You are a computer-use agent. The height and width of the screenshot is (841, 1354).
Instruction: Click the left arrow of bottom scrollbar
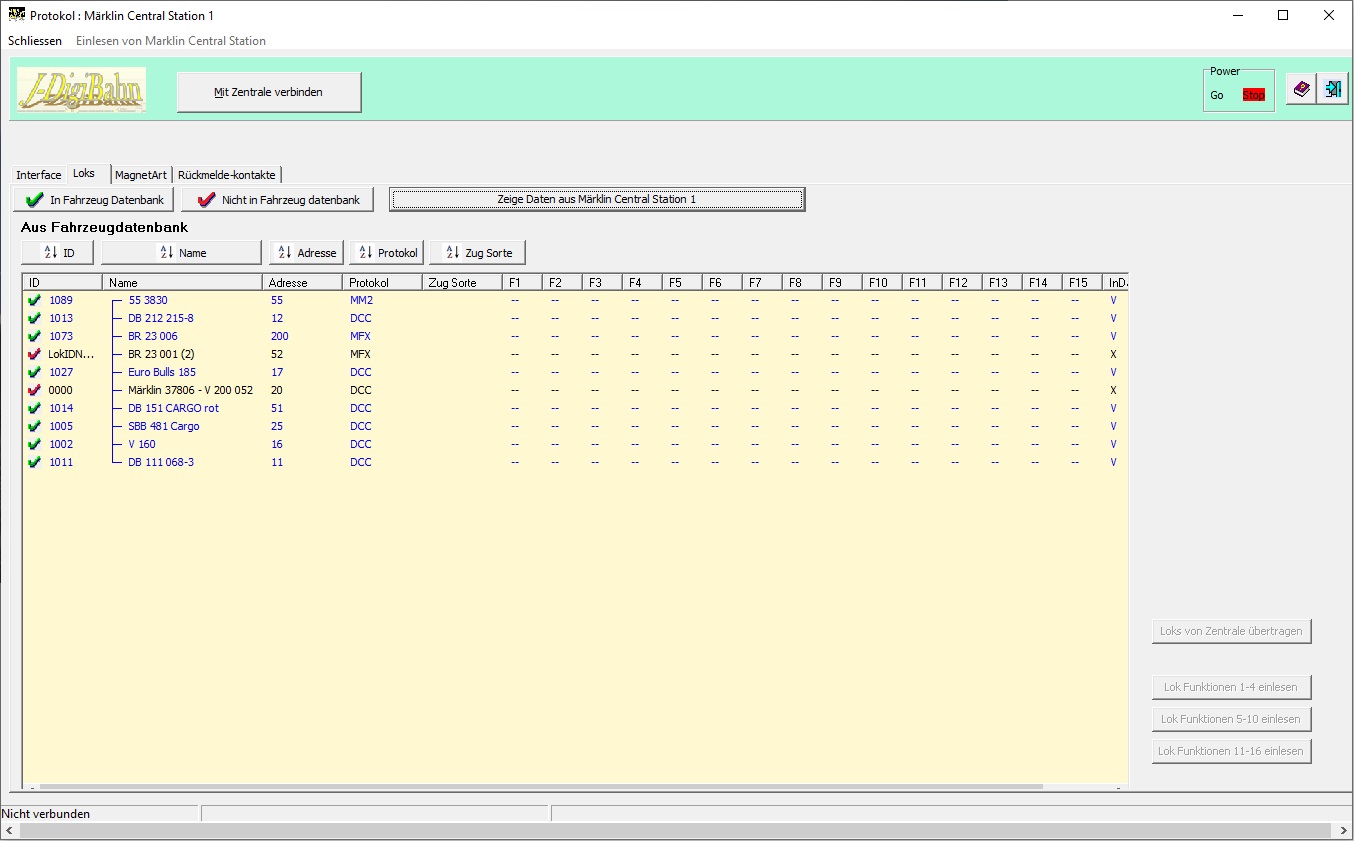tap(8, 831)
